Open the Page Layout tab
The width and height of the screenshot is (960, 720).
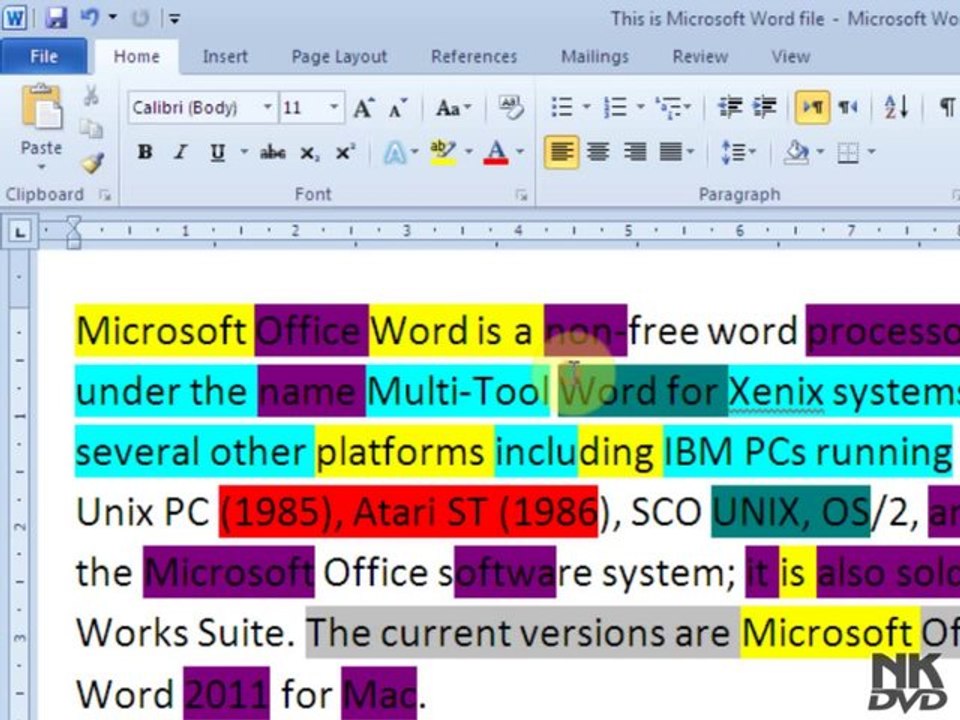tap(339, 56)
